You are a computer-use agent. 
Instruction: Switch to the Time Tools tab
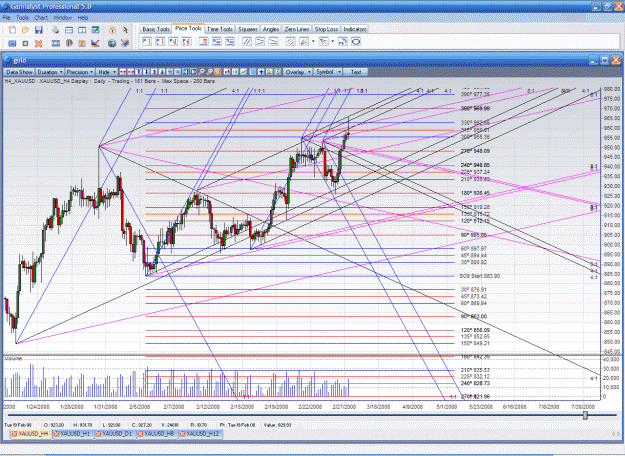pos(220,29)
